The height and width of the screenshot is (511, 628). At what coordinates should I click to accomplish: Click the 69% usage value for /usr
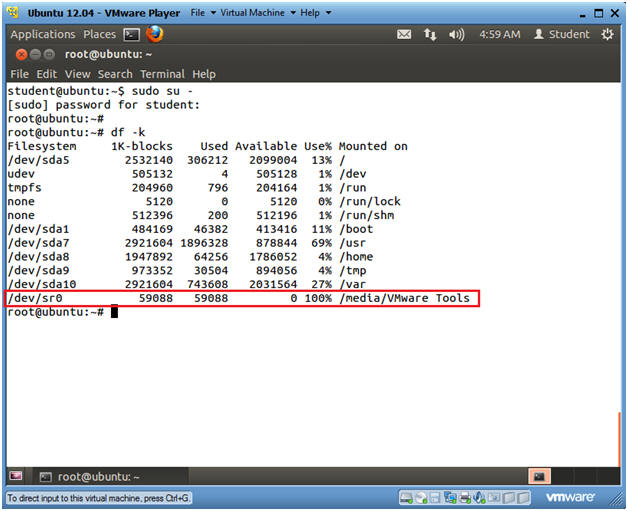(322, 243)
